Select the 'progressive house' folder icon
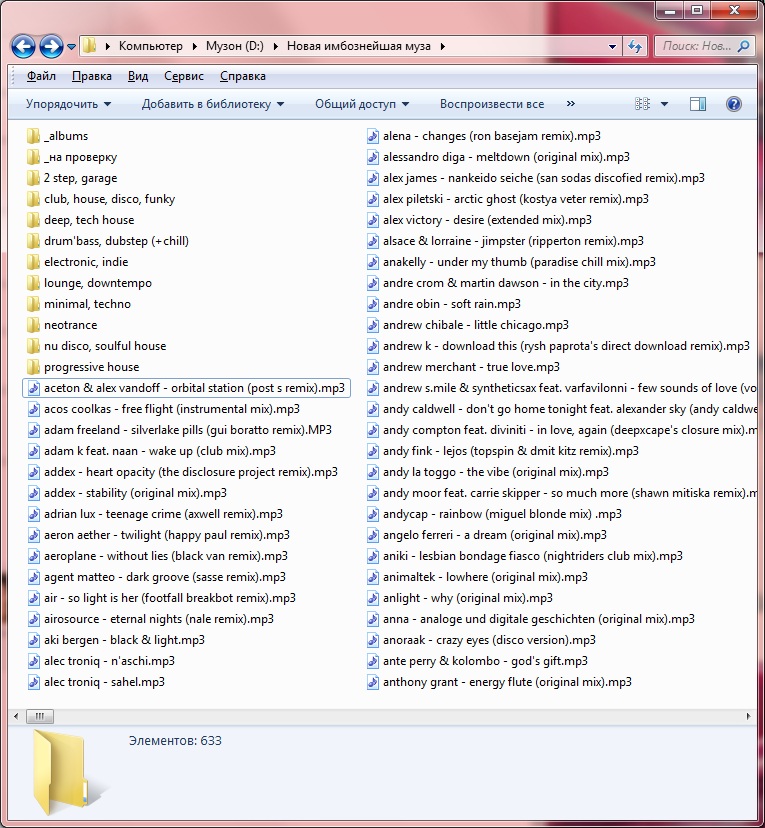The image size is (765, 828). click(x=33, y=367)
